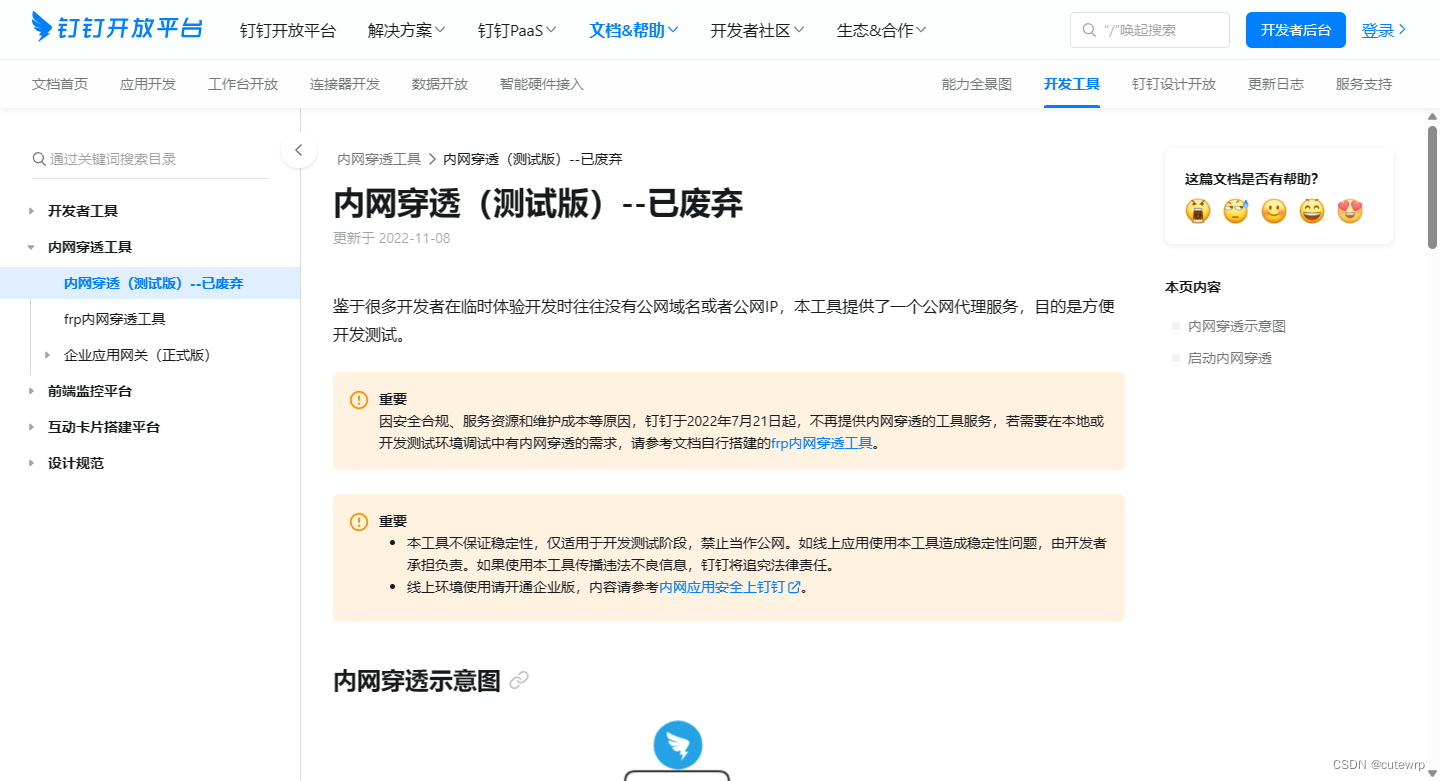Open the 钉钉PaaS dropdown menu
Screen dimensions: 1440x781
point(518,30)
